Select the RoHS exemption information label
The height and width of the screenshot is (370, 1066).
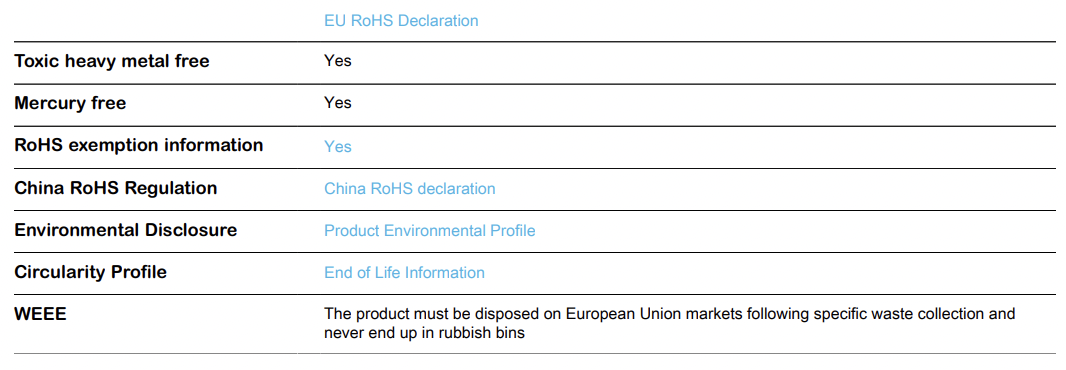[x=139, y=146]
